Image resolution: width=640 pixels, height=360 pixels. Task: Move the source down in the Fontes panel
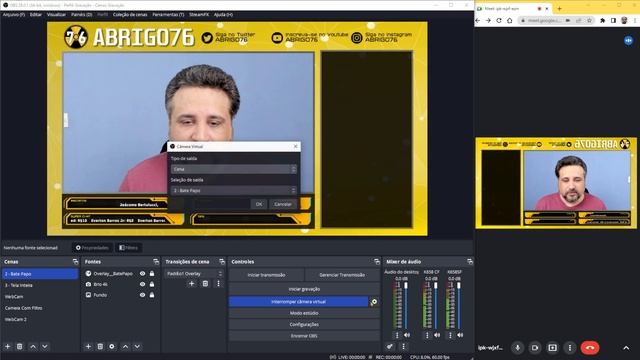(x=137, y=347)
